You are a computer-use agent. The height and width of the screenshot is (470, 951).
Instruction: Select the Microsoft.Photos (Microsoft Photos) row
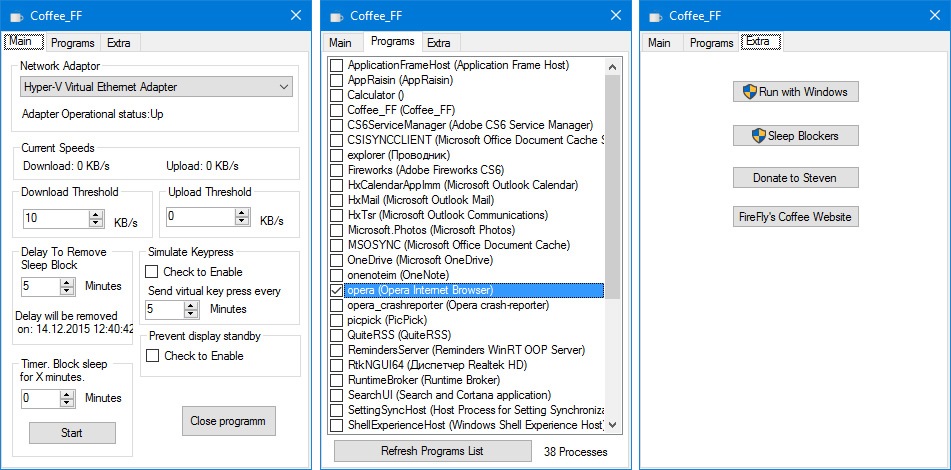tap(466, 230)
